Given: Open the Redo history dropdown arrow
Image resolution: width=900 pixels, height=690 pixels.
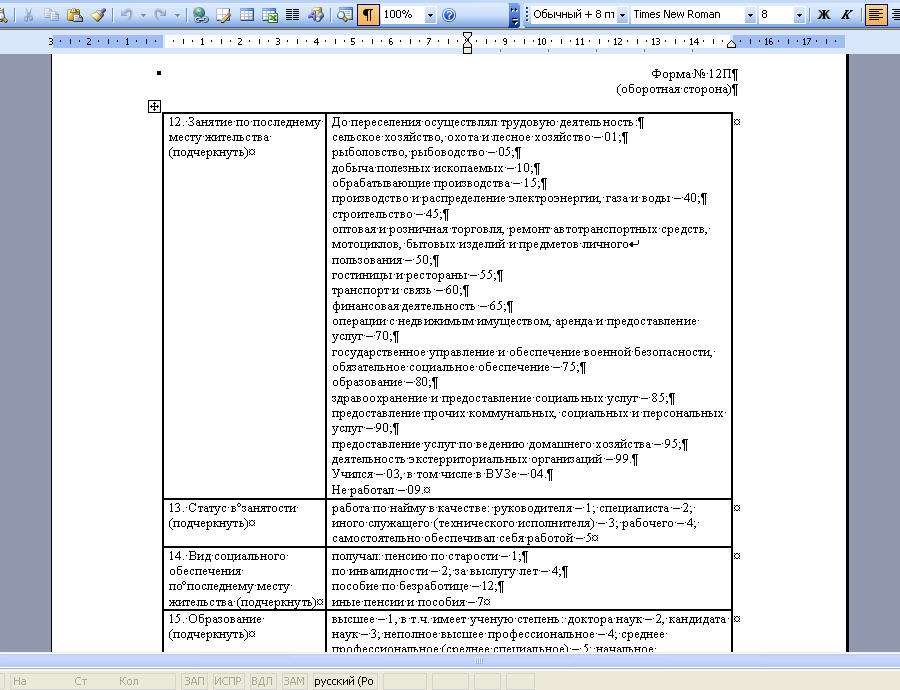Looking at the screenshot, I should coord(177,15).
